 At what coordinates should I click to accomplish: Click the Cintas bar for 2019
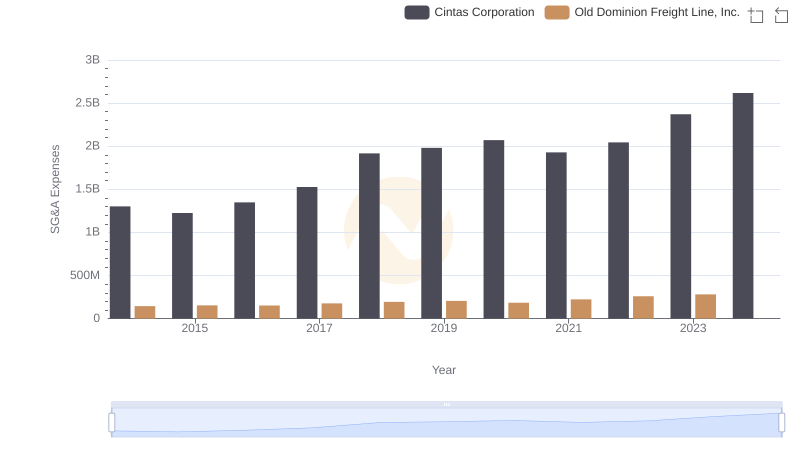coord(432,234)
